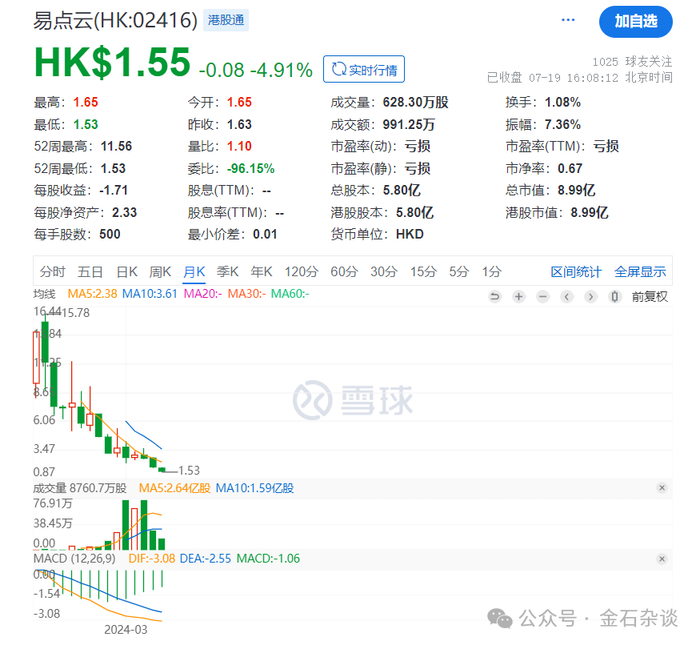Select the 周K chart tab
The width and height of the screenshot is (700, 646).
[160, 271]
